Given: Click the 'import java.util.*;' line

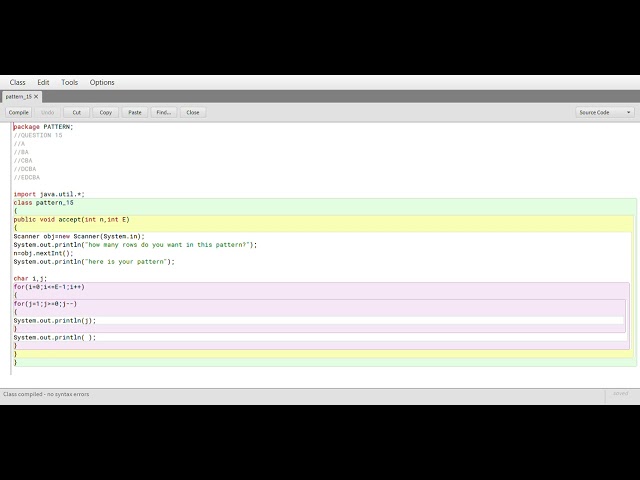Looking at the screenshot, I should click(x=49, y=194).
